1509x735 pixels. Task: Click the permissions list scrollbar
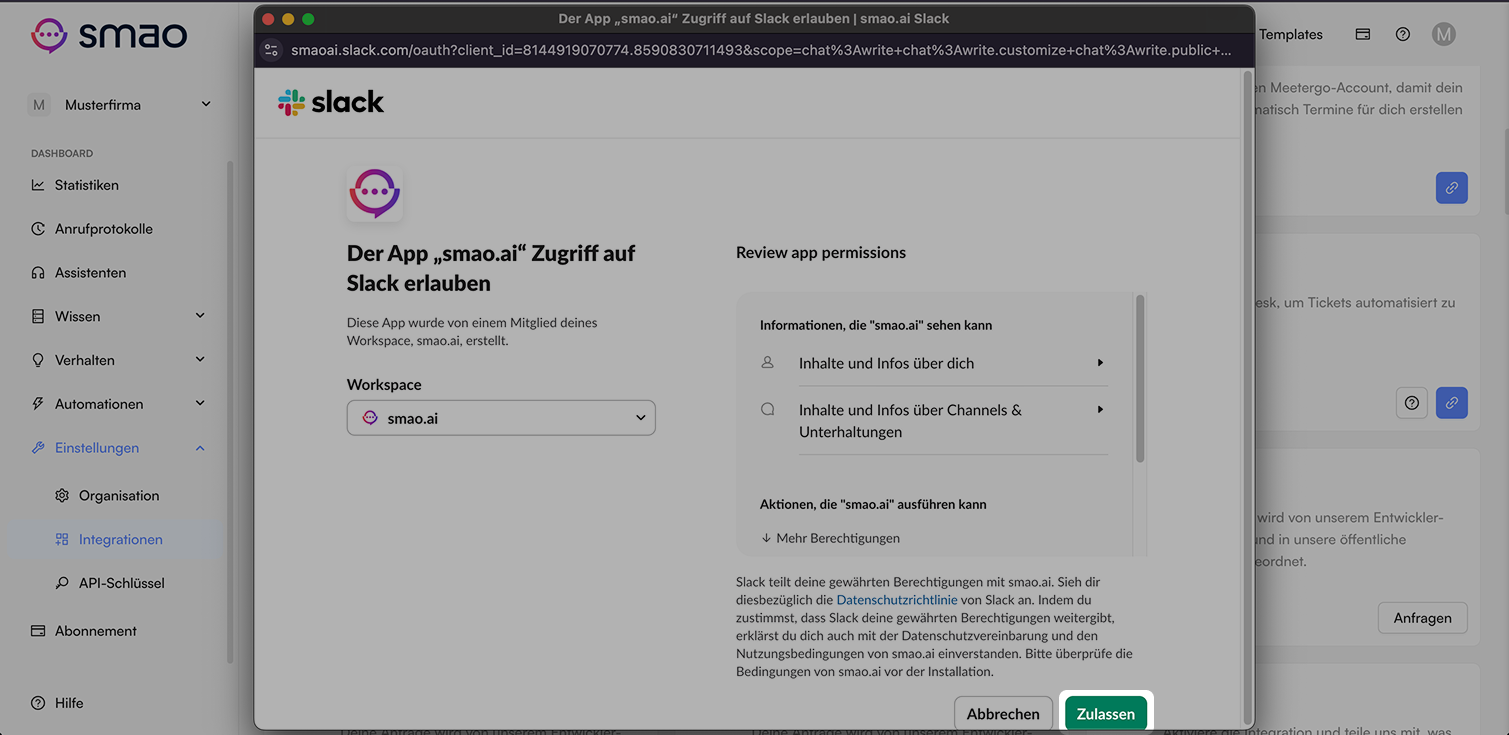click(1140, 378)
